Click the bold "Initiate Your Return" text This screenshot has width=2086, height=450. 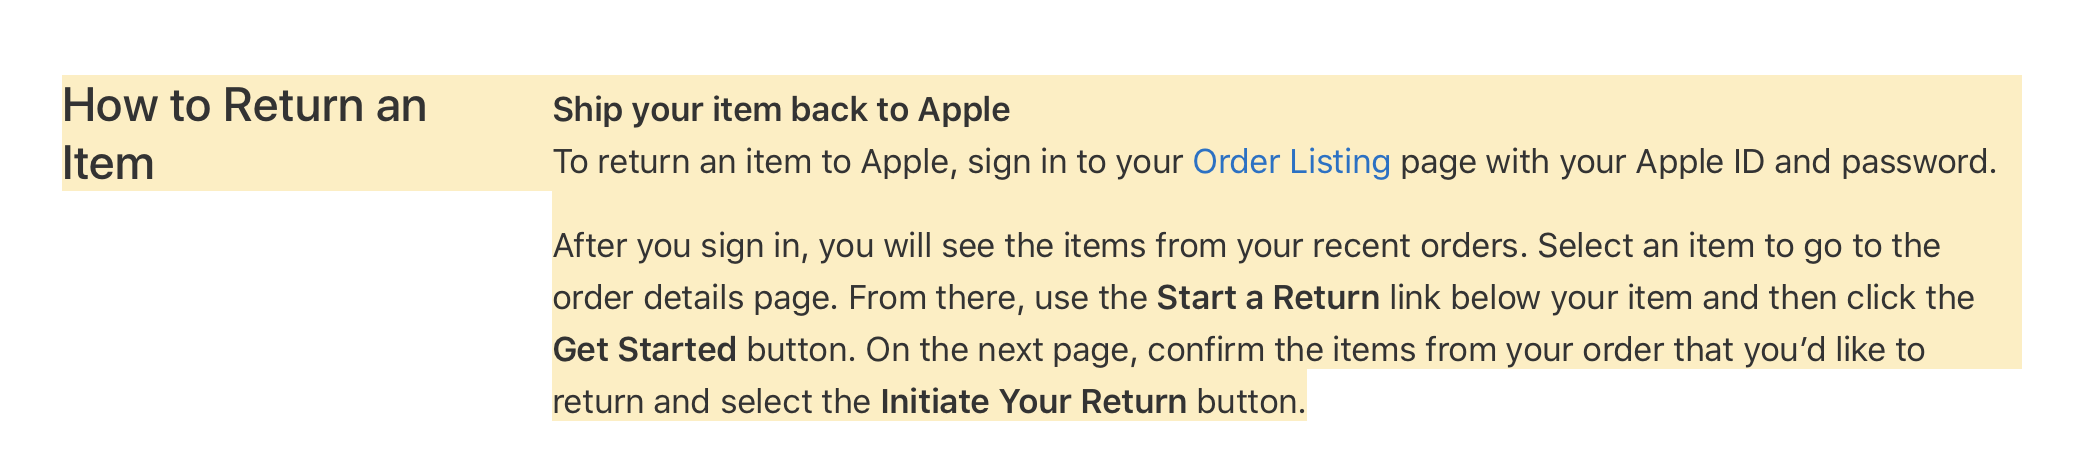[x=1033, y=402]
